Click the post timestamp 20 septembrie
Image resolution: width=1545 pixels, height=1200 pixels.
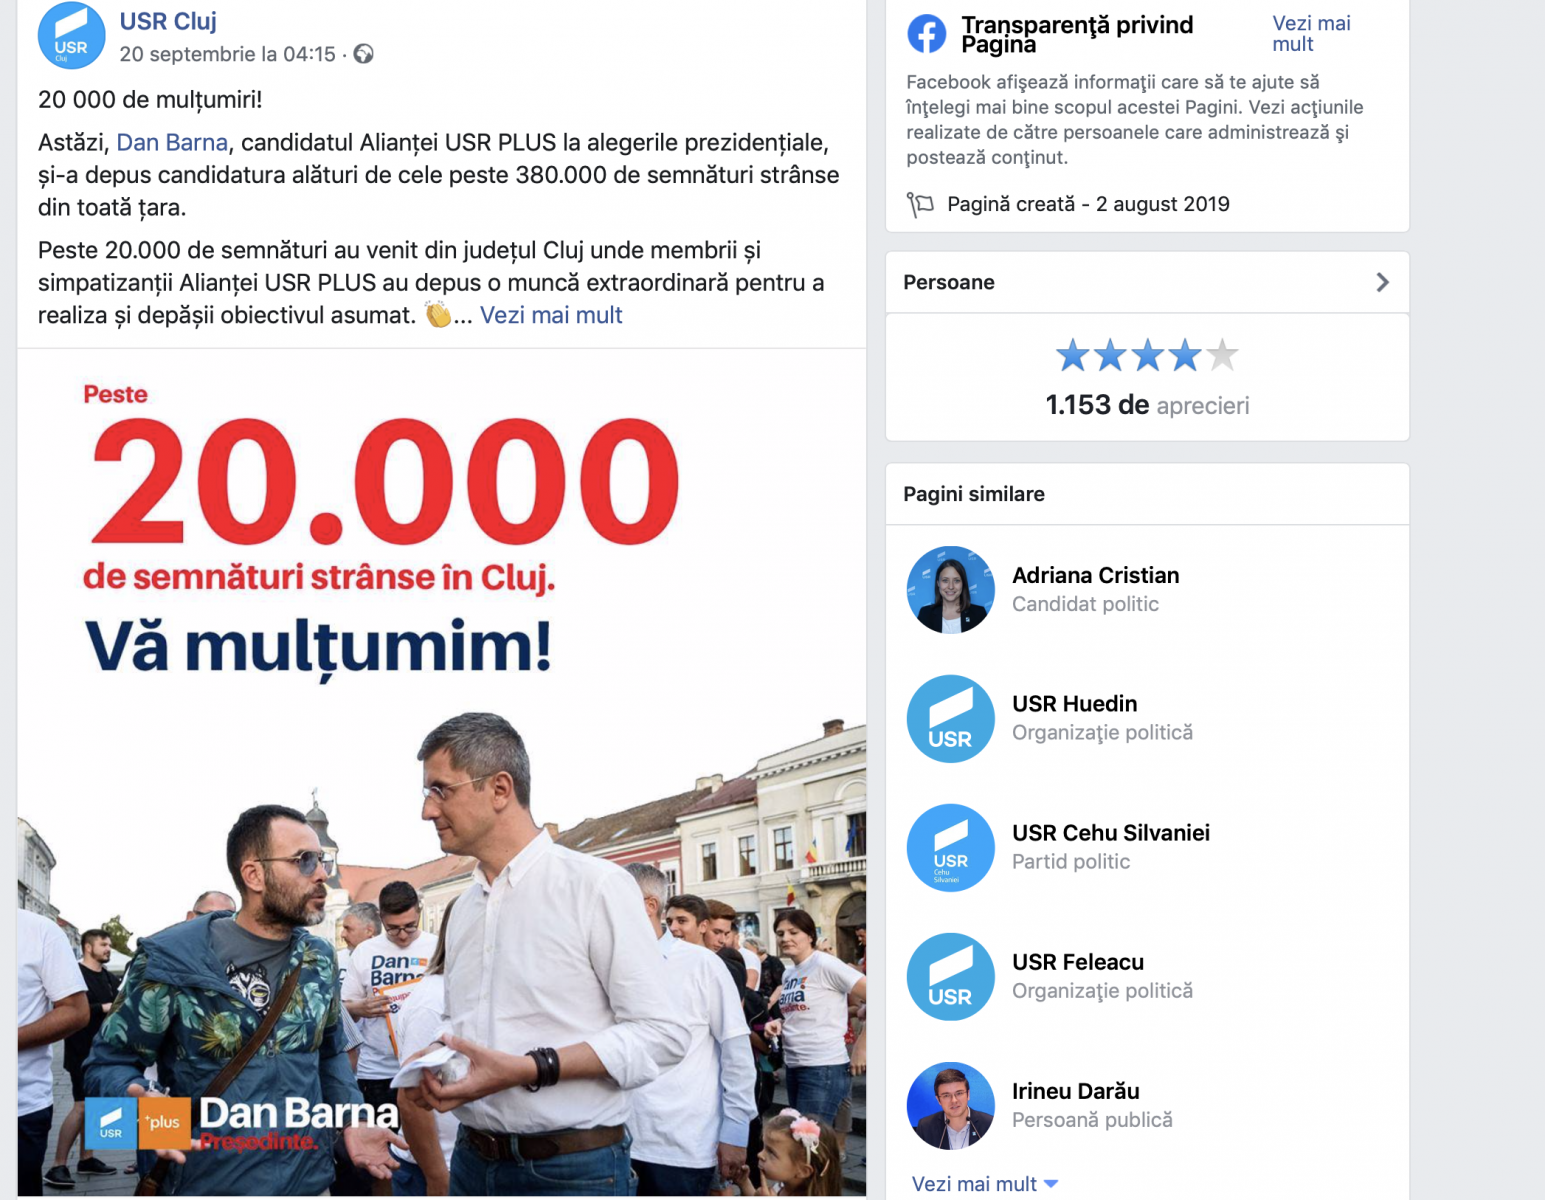(x=227, y=54)
